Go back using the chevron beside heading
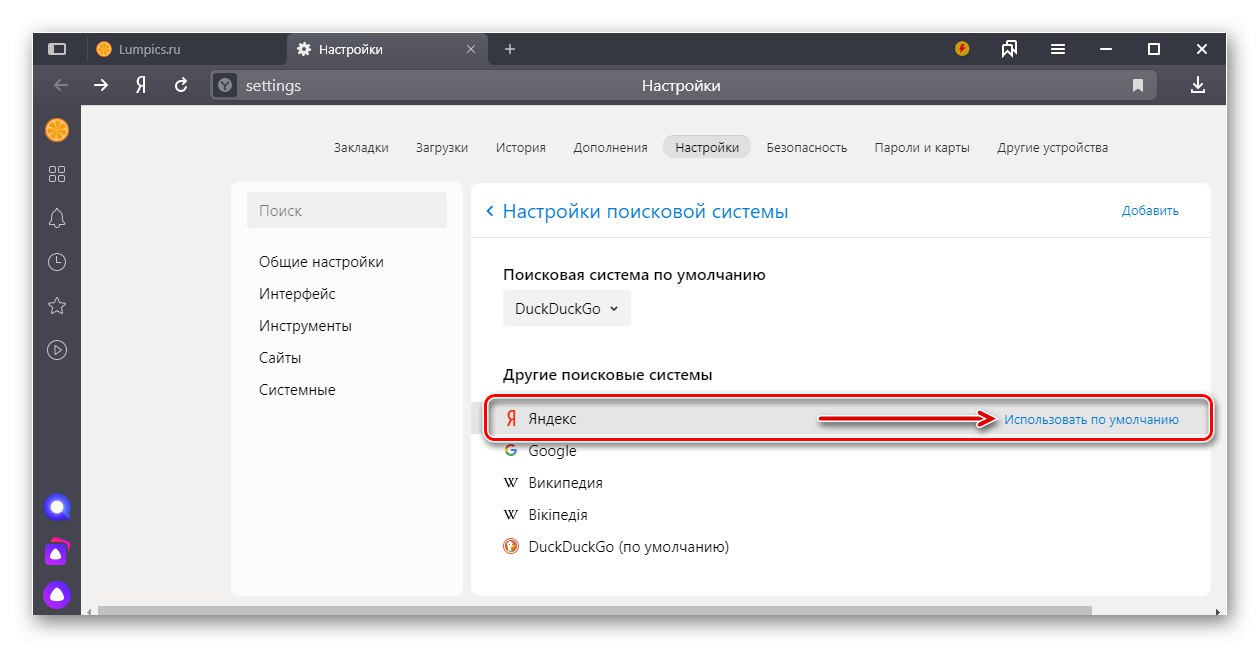Image resolution: width=1259 pixels, height=647 pixels. pos(490,211)
